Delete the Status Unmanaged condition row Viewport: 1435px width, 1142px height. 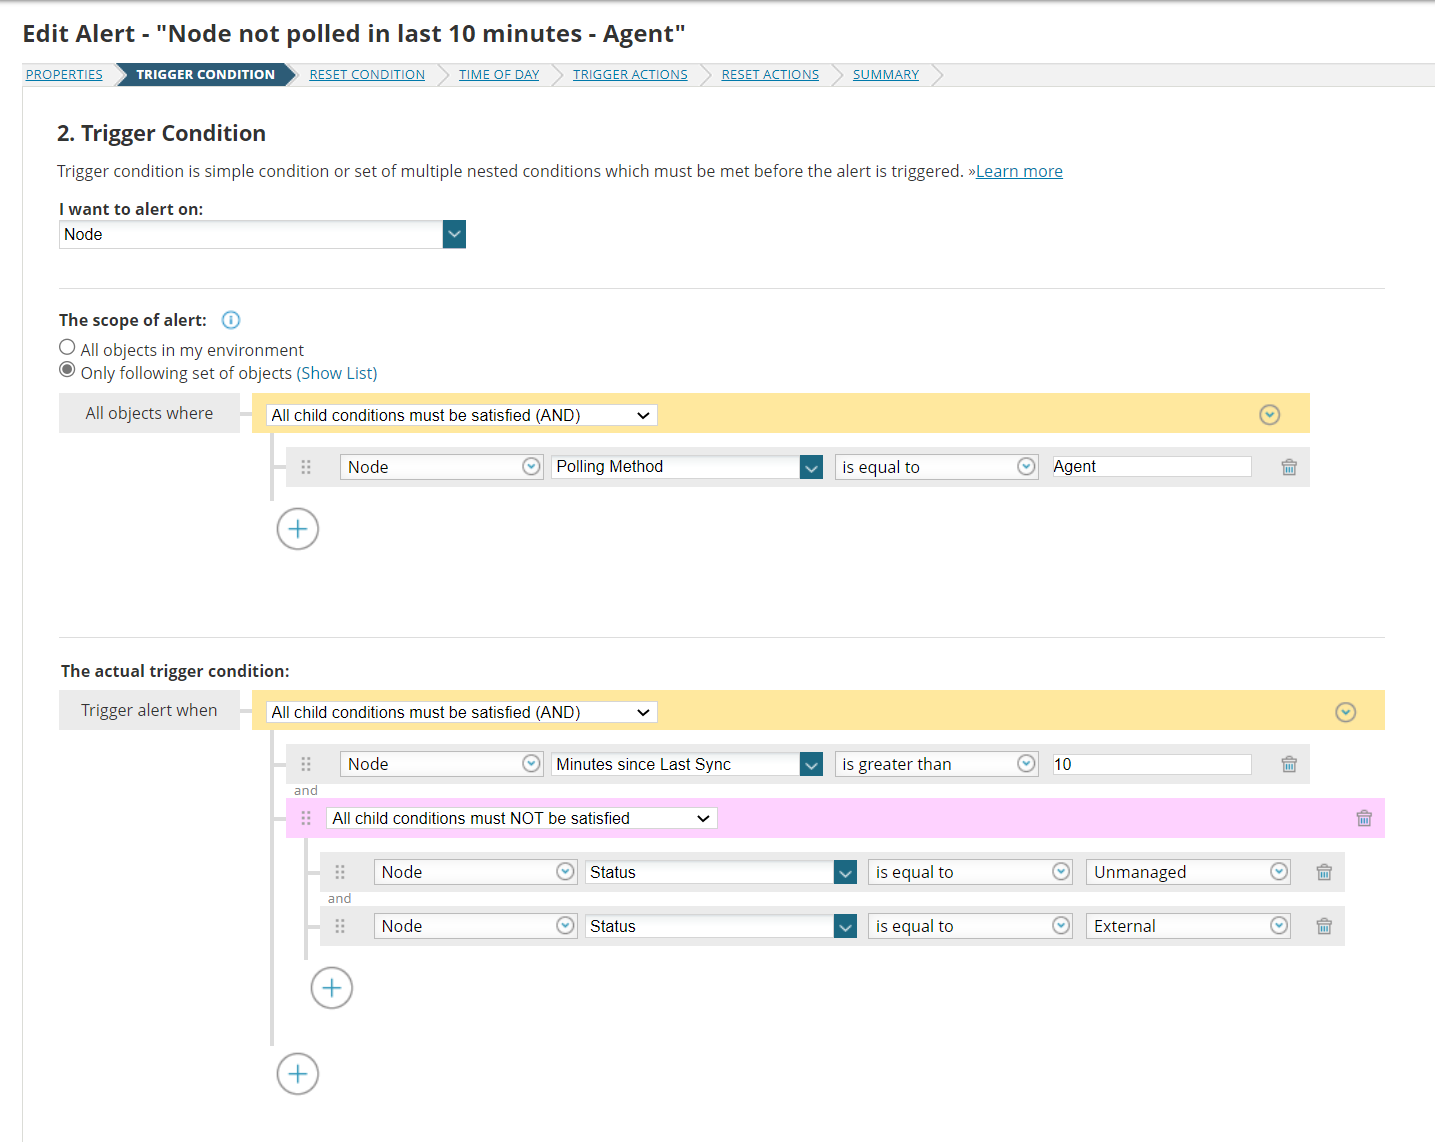1324,872
